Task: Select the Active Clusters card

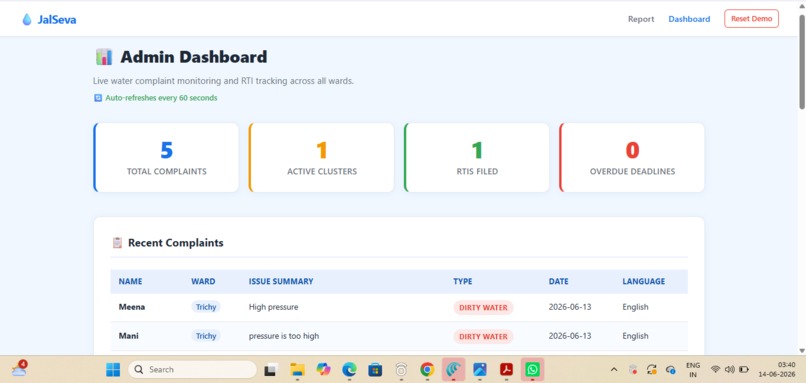Action: tap(321, 157)
